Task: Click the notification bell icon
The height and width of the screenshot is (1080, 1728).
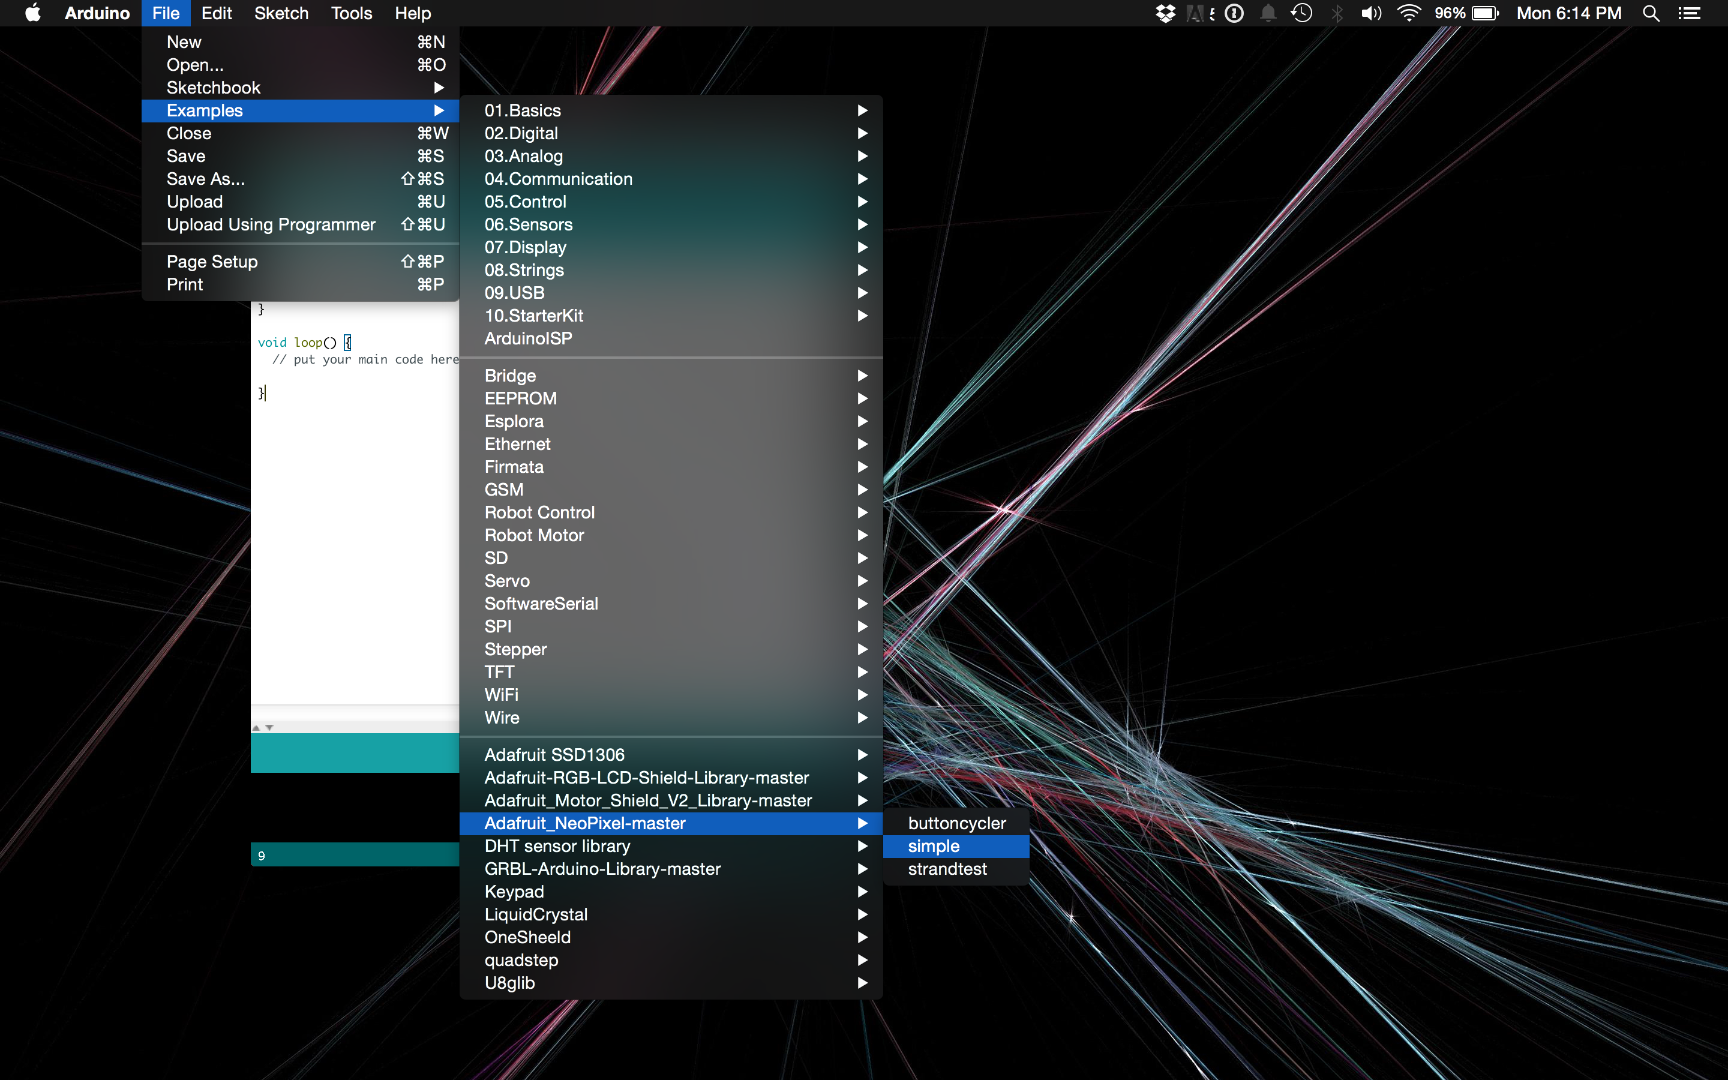Action: [x=1268, y=13]
